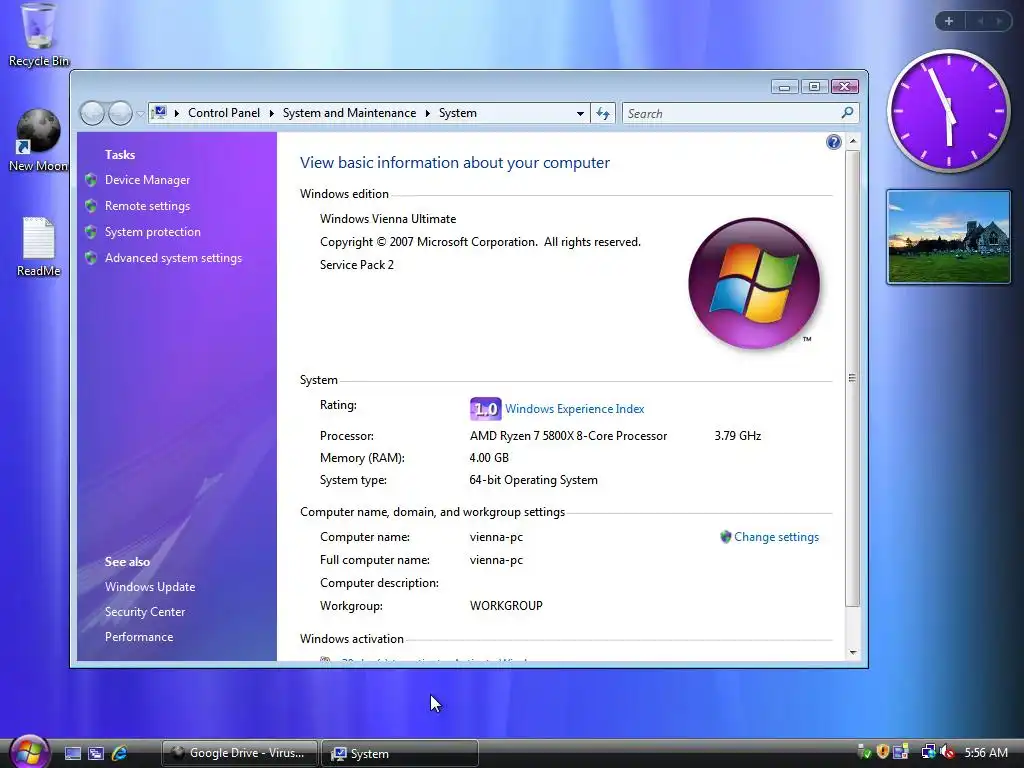Open Advanced system settings link
Screen dimensions: 1024x768
point(174,258)
